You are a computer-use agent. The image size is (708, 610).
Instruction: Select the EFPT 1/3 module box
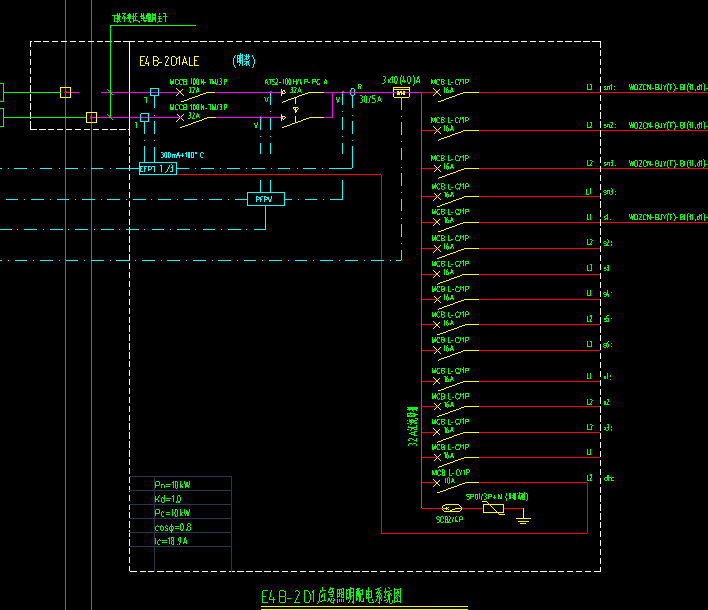pyautogui.click(x=158, y=169)
